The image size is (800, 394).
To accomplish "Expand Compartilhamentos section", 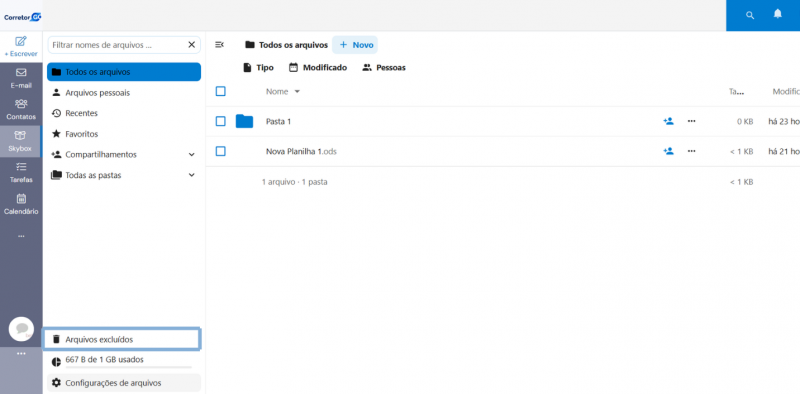I will [x=192, y=155].
